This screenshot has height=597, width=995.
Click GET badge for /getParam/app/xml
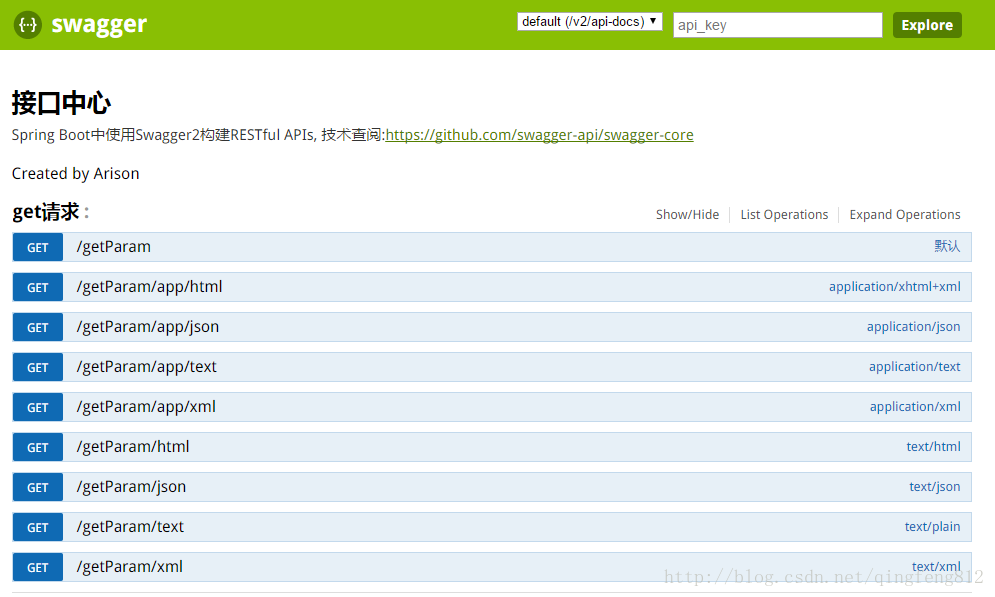(x=37, y=407)
